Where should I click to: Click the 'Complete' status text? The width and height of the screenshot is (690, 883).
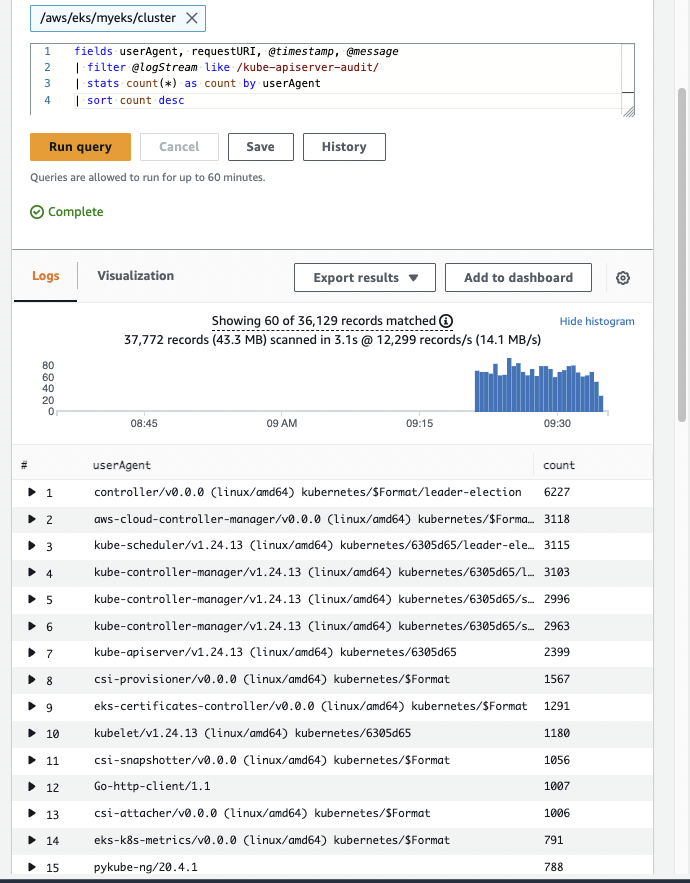[x=75, y=212]
